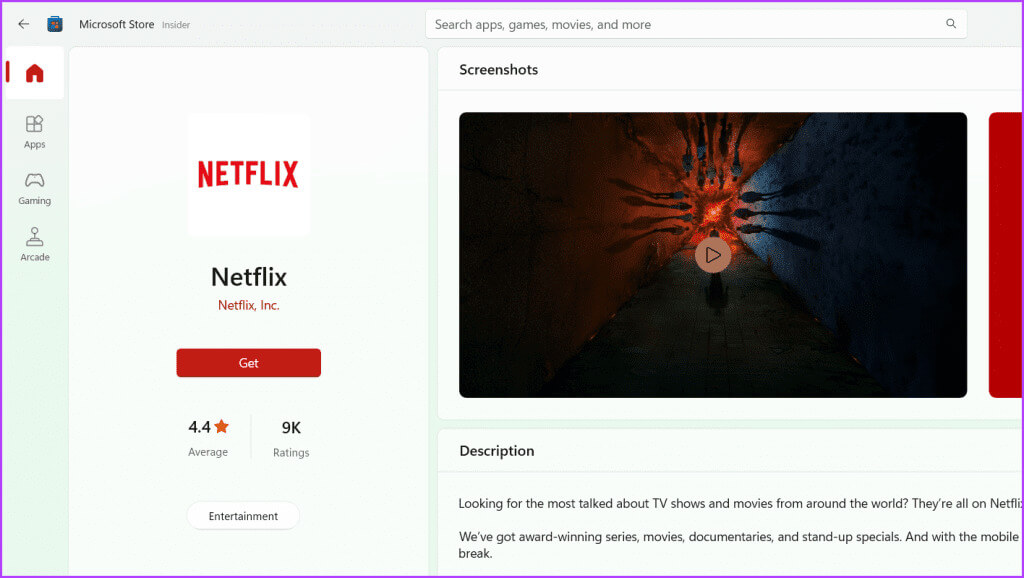Click the 'We've got award-winning series' paragraph
The image size is (1024, 578).
click(x=739, y=545)
